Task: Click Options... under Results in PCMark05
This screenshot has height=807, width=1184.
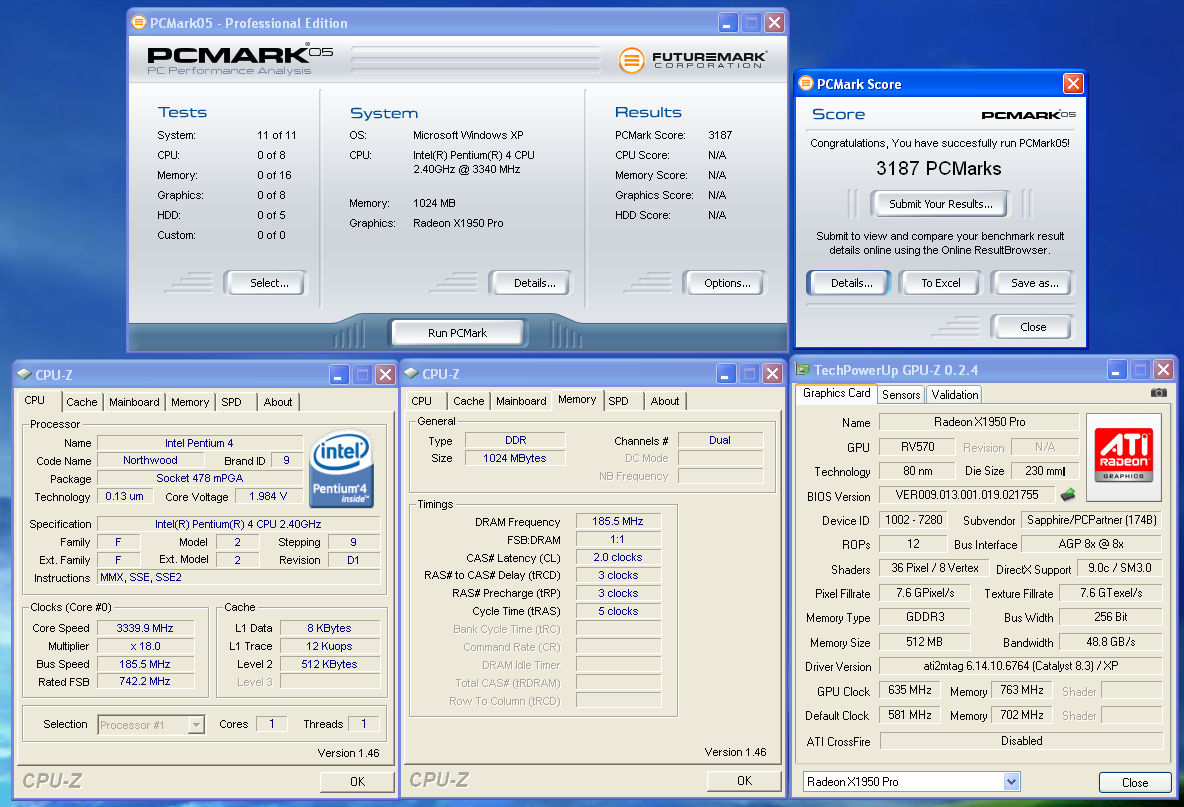Action: (x=724, y=283)
